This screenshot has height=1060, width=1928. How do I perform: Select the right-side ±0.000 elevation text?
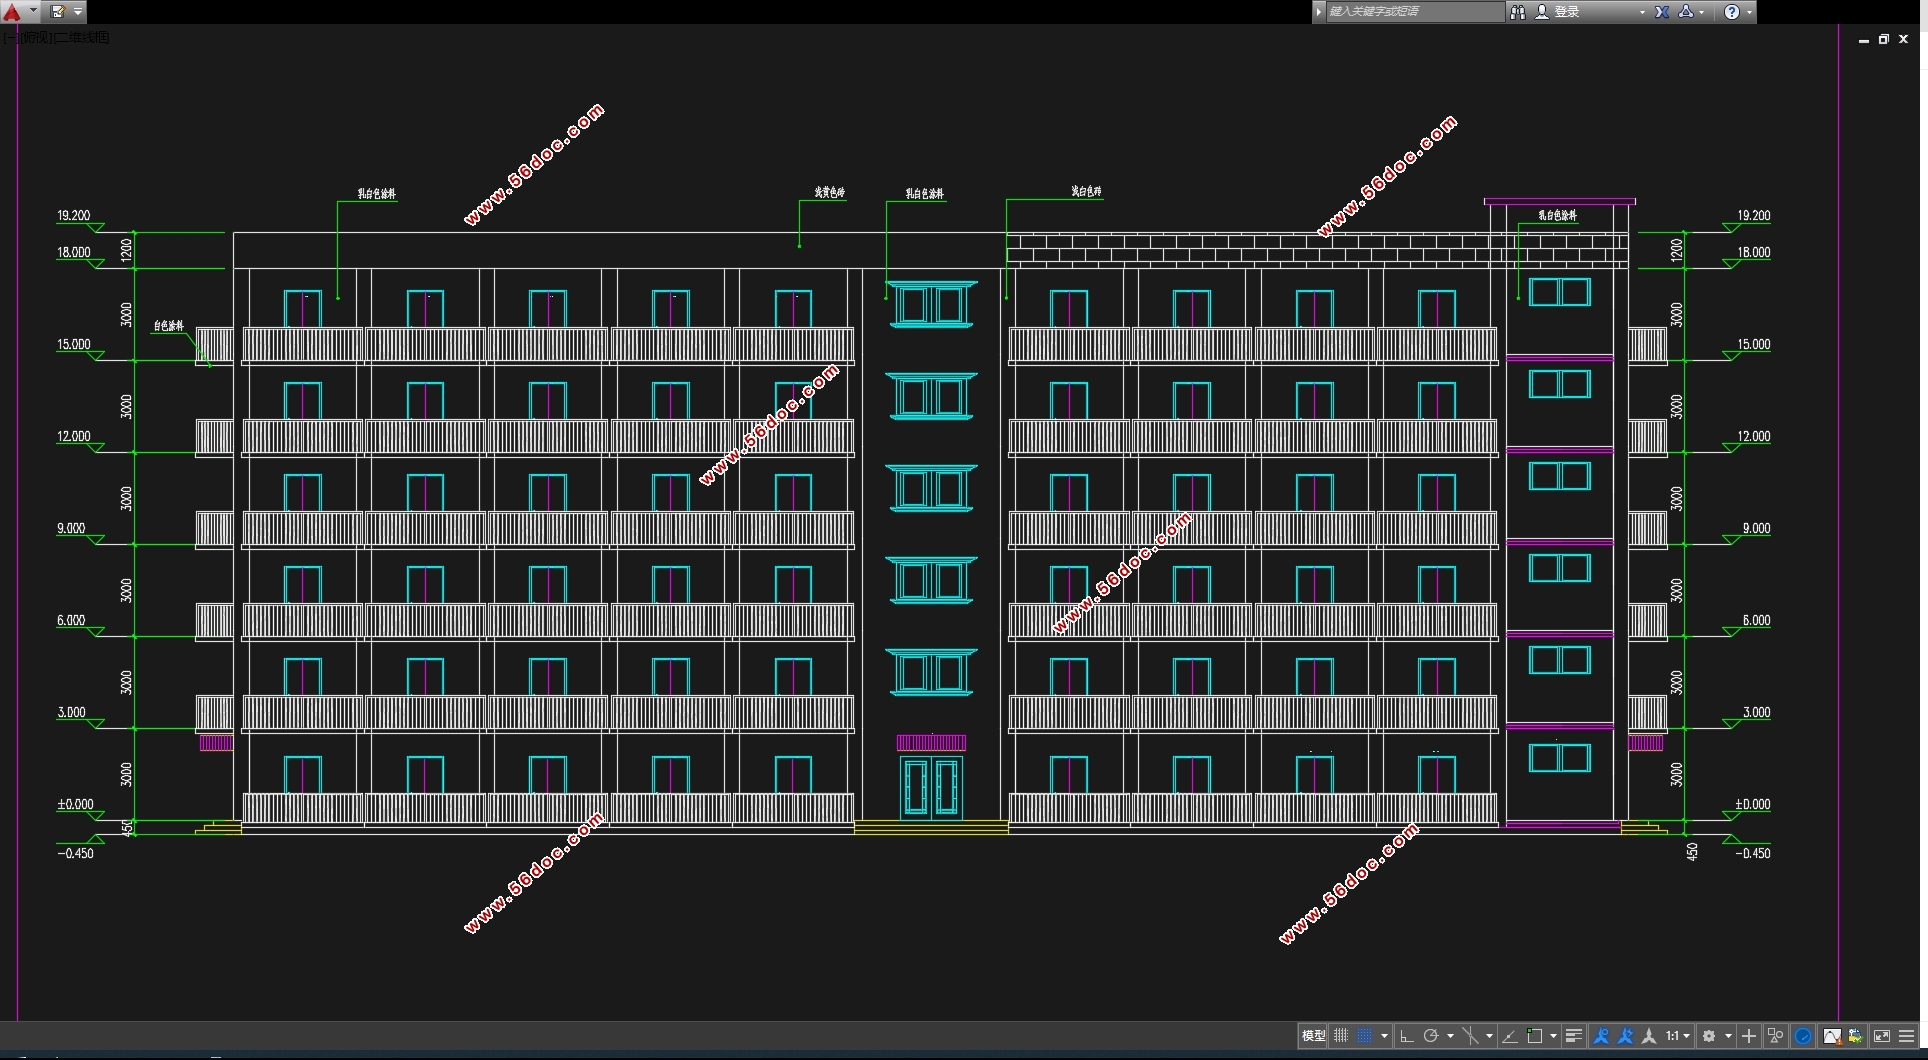click(x=1752, y=804)
